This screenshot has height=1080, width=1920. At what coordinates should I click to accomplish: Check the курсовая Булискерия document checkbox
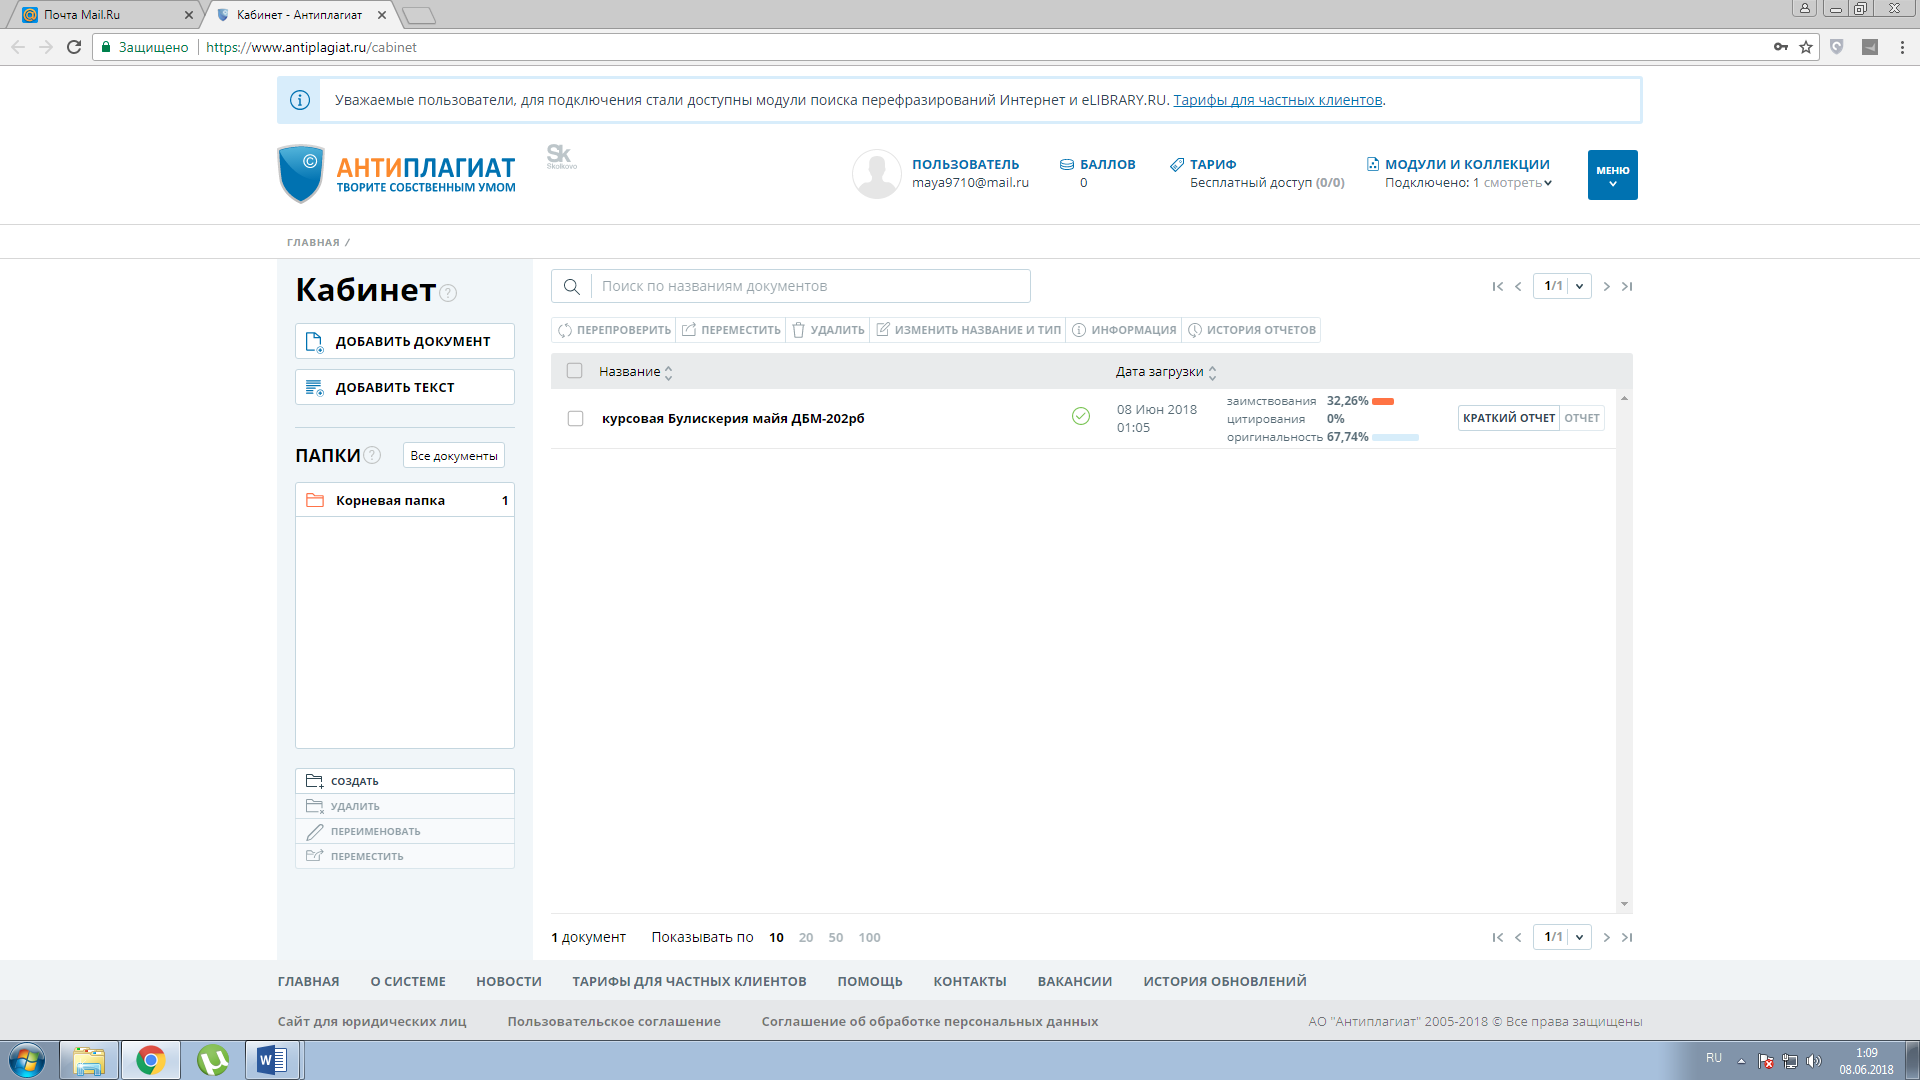coord(575,418)
